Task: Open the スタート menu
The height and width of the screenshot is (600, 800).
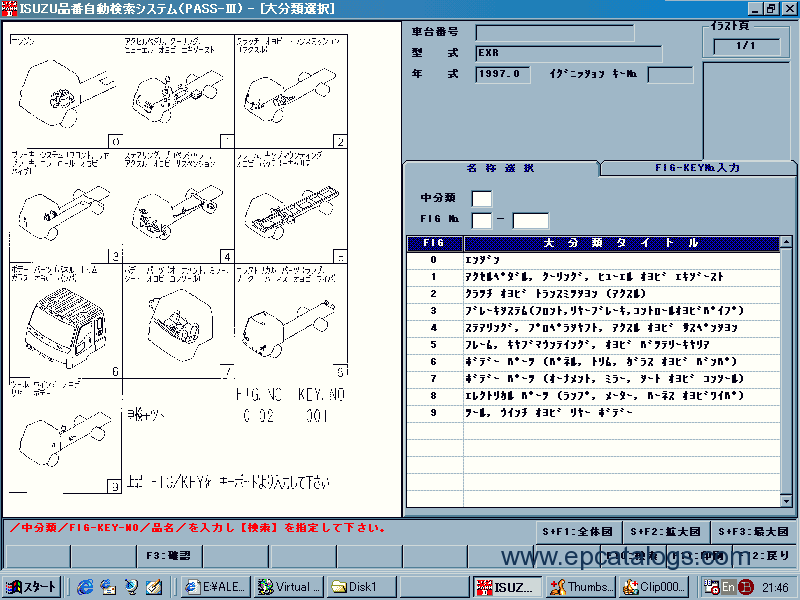Action: point(31,587)
